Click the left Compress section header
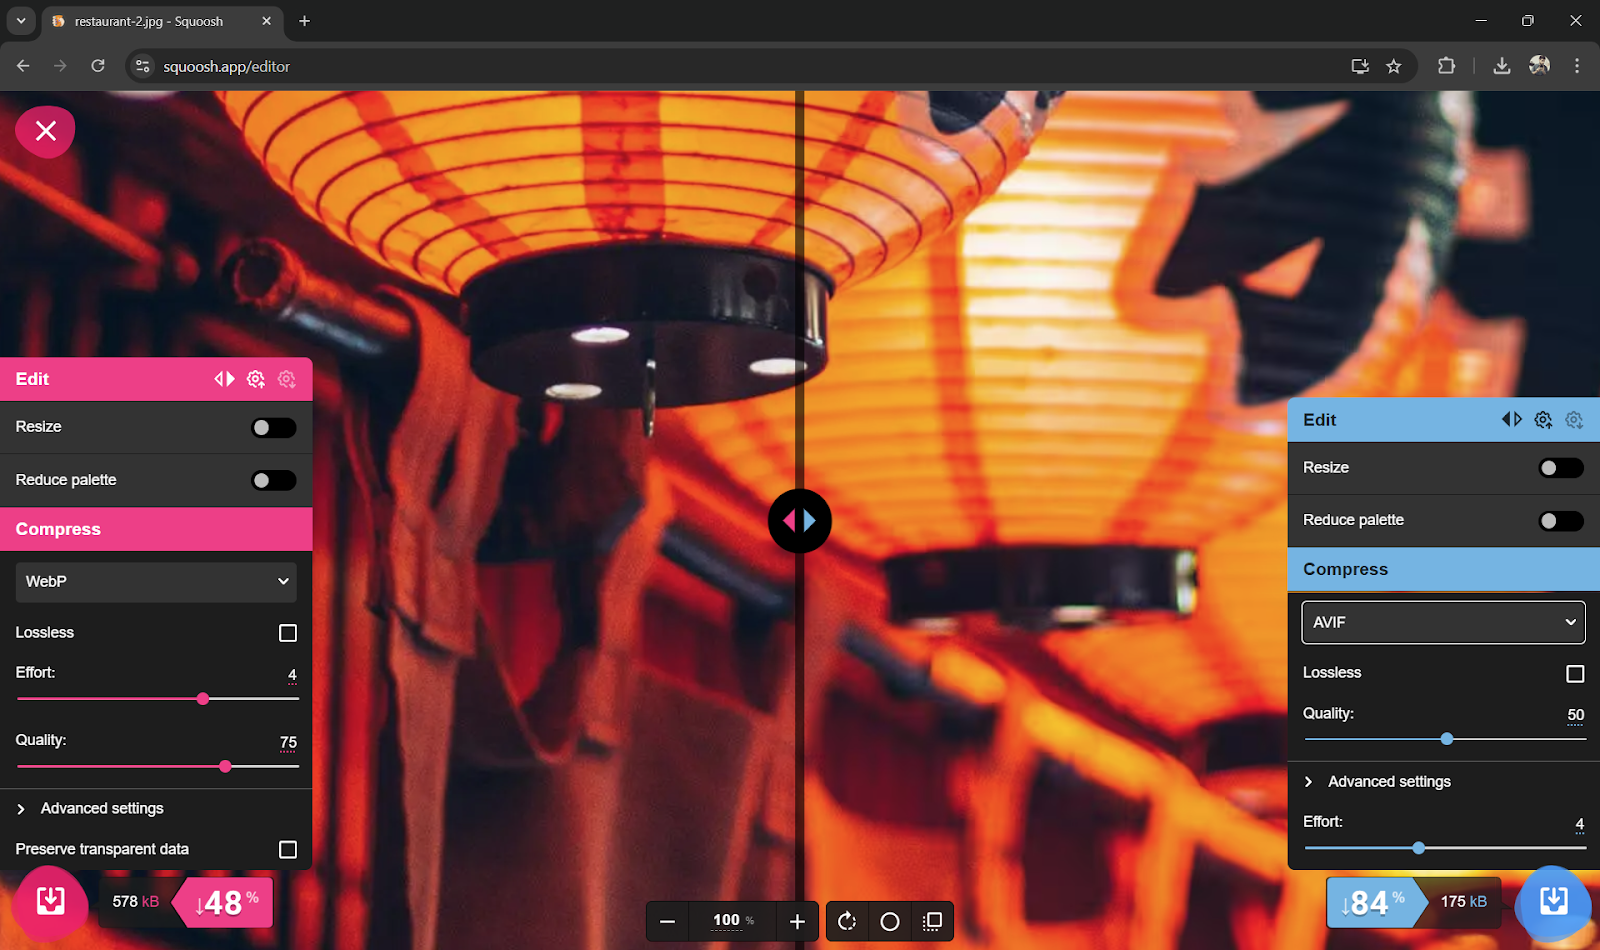 (x=156, y=529)
